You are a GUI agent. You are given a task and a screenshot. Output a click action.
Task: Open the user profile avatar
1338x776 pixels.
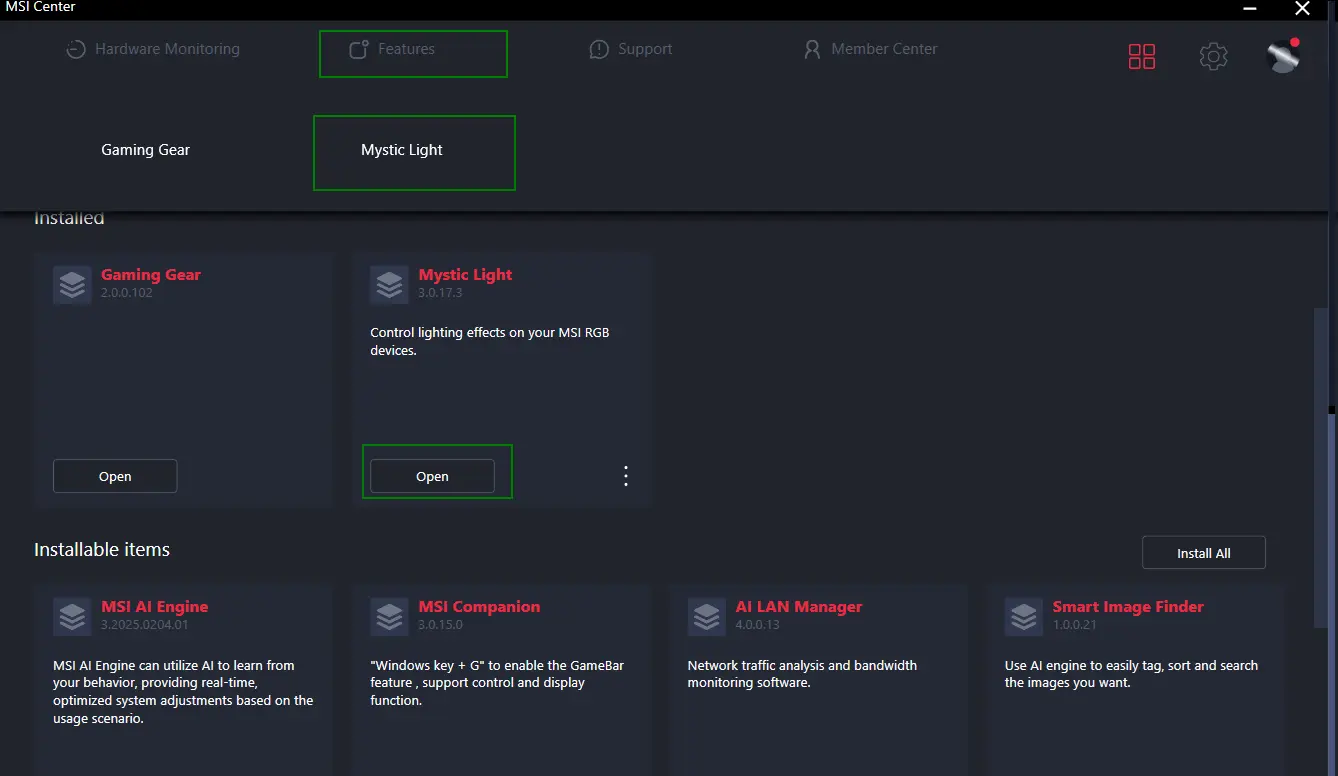(x=1282, y=56)
